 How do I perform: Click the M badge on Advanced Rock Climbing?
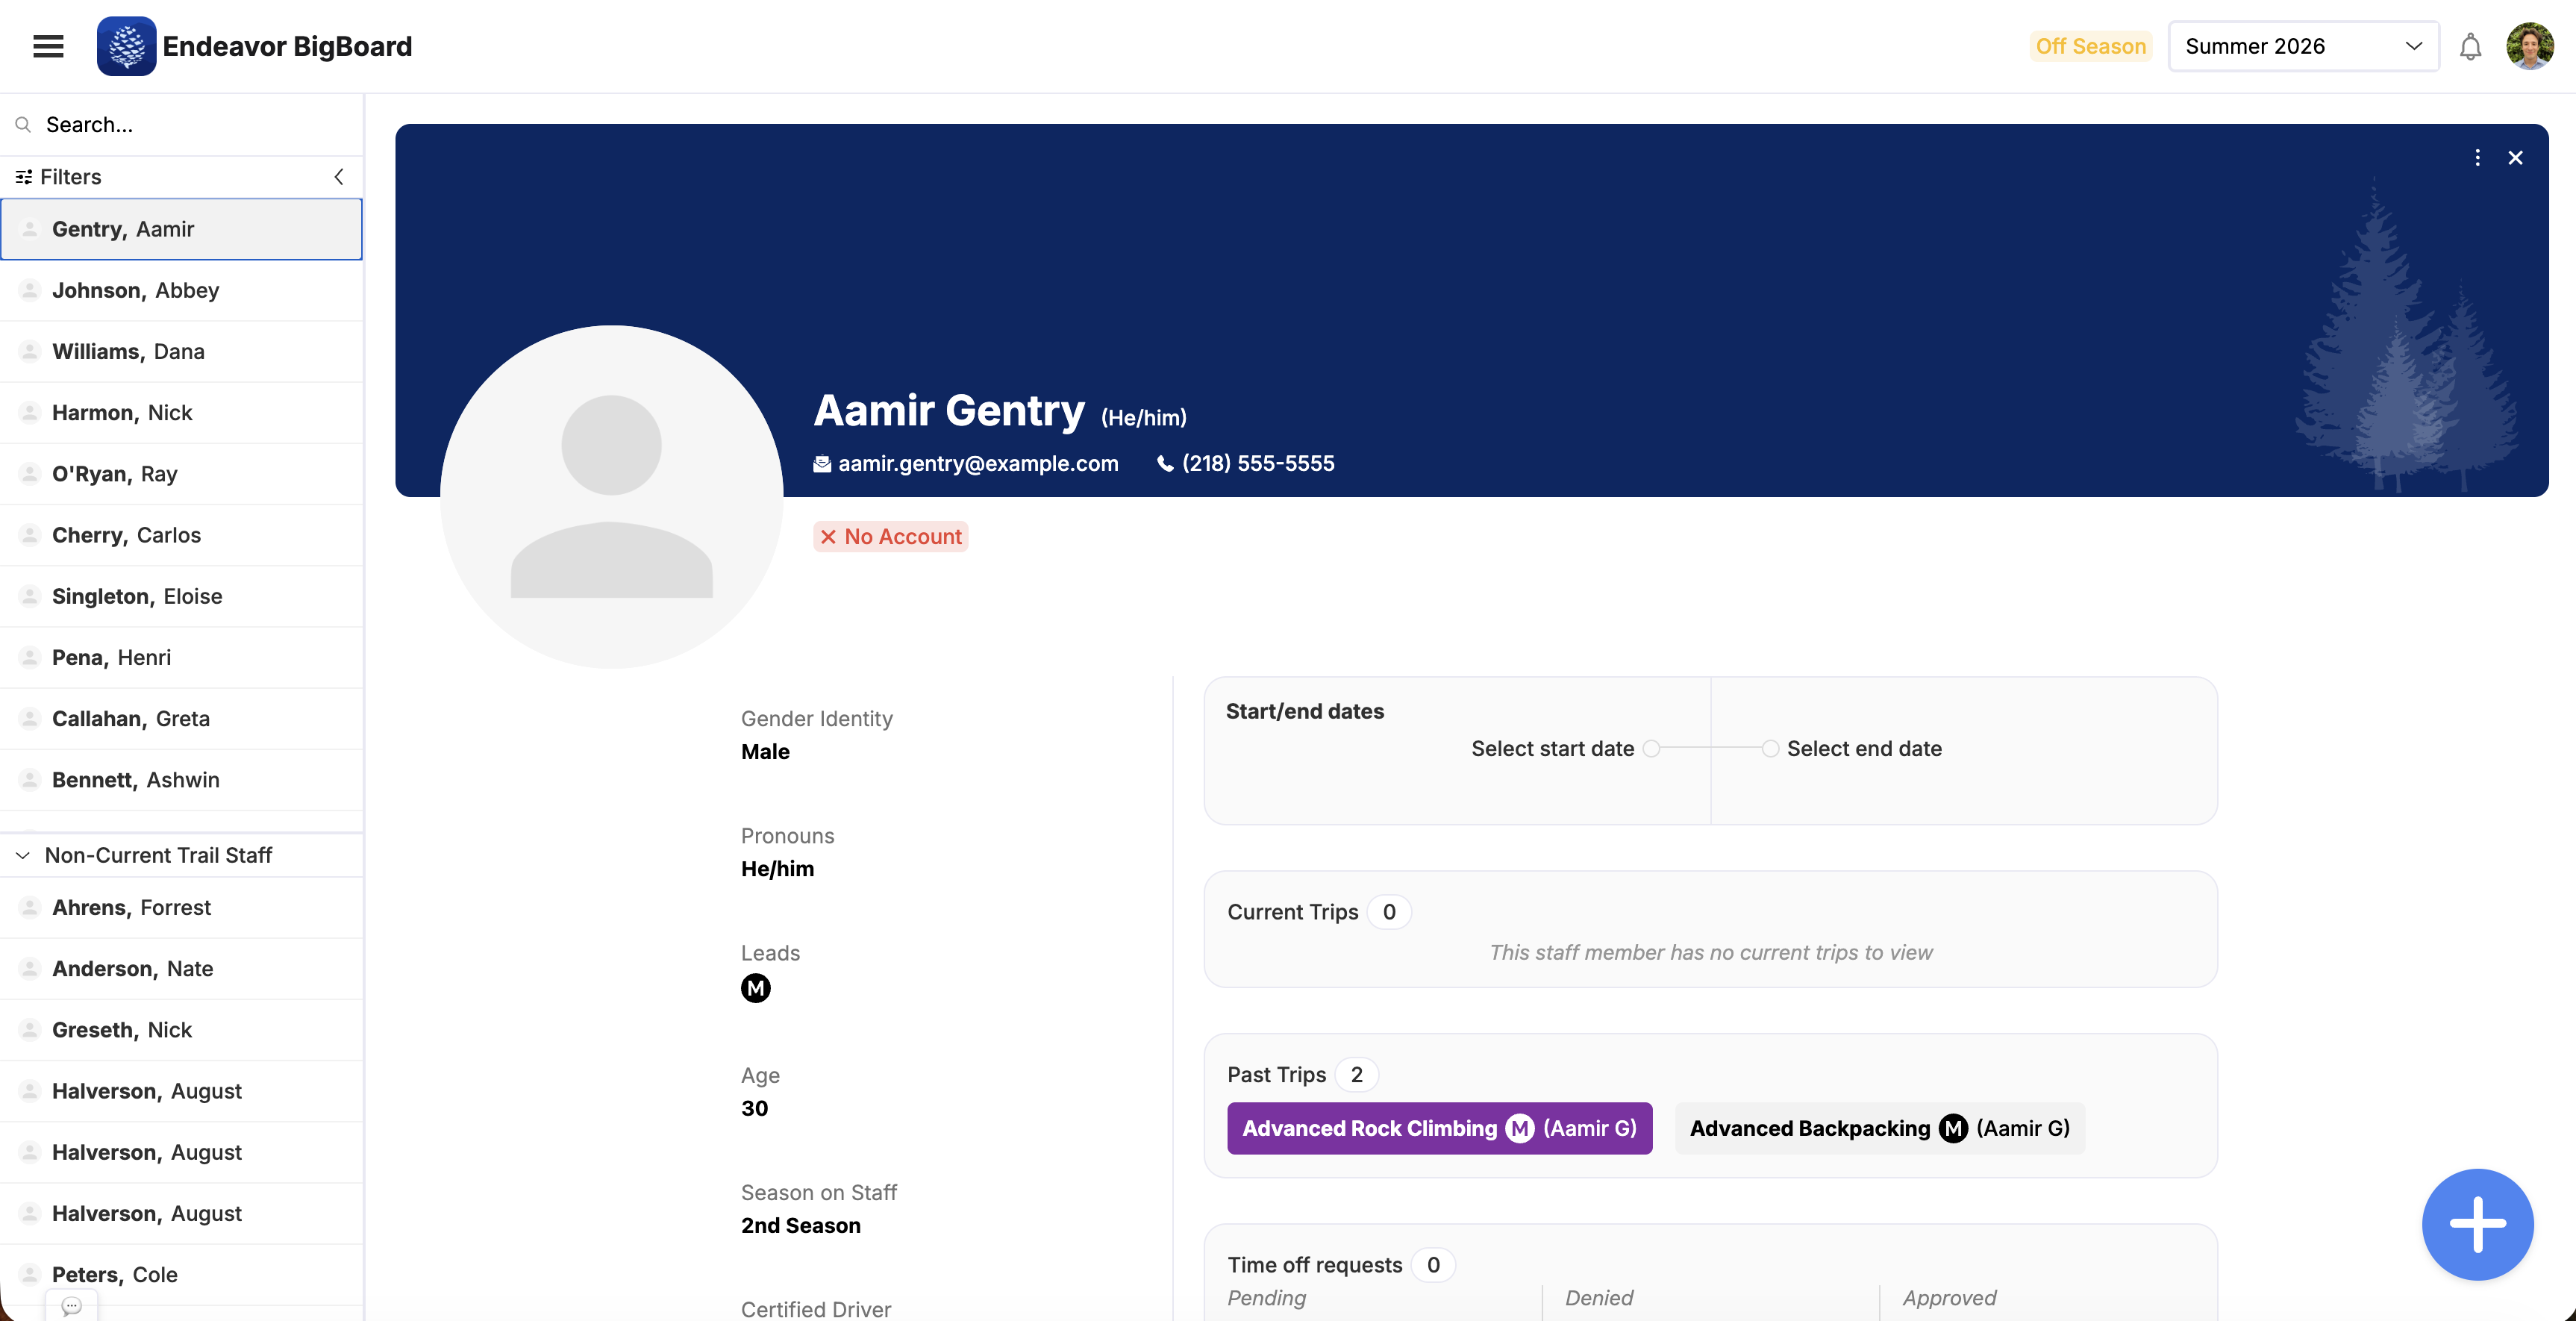tap(1520, 1128)
